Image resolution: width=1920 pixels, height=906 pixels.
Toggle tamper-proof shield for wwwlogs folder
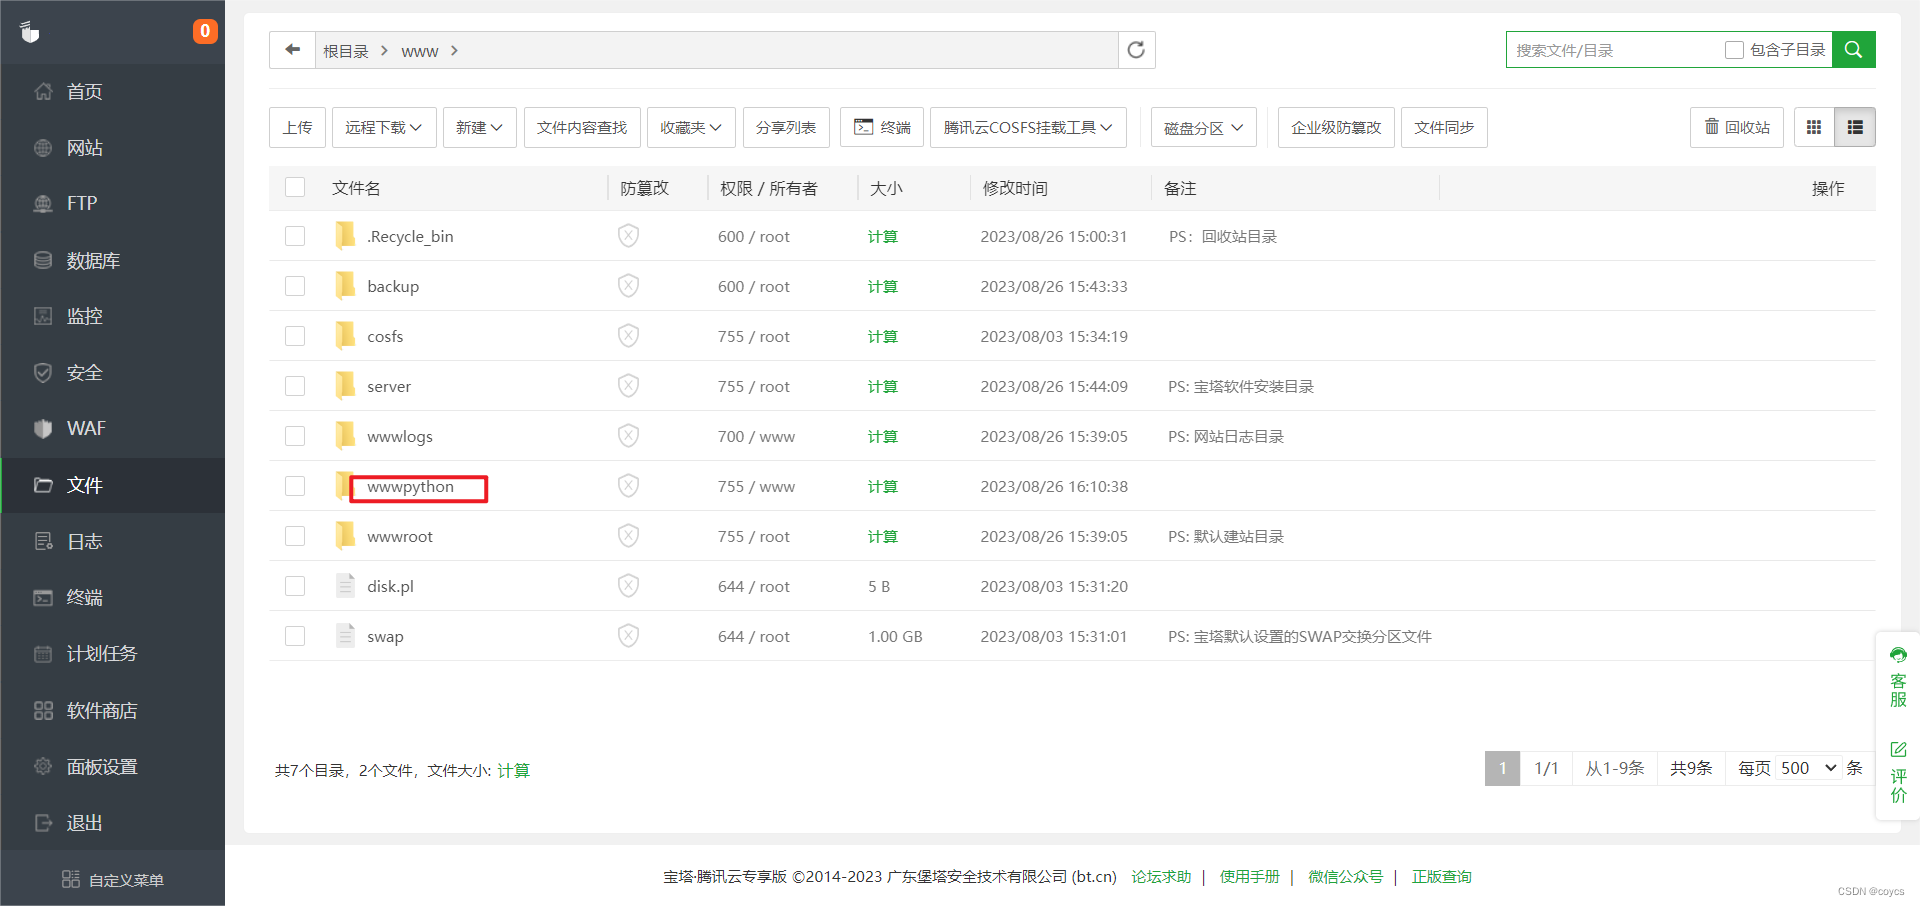628,436
